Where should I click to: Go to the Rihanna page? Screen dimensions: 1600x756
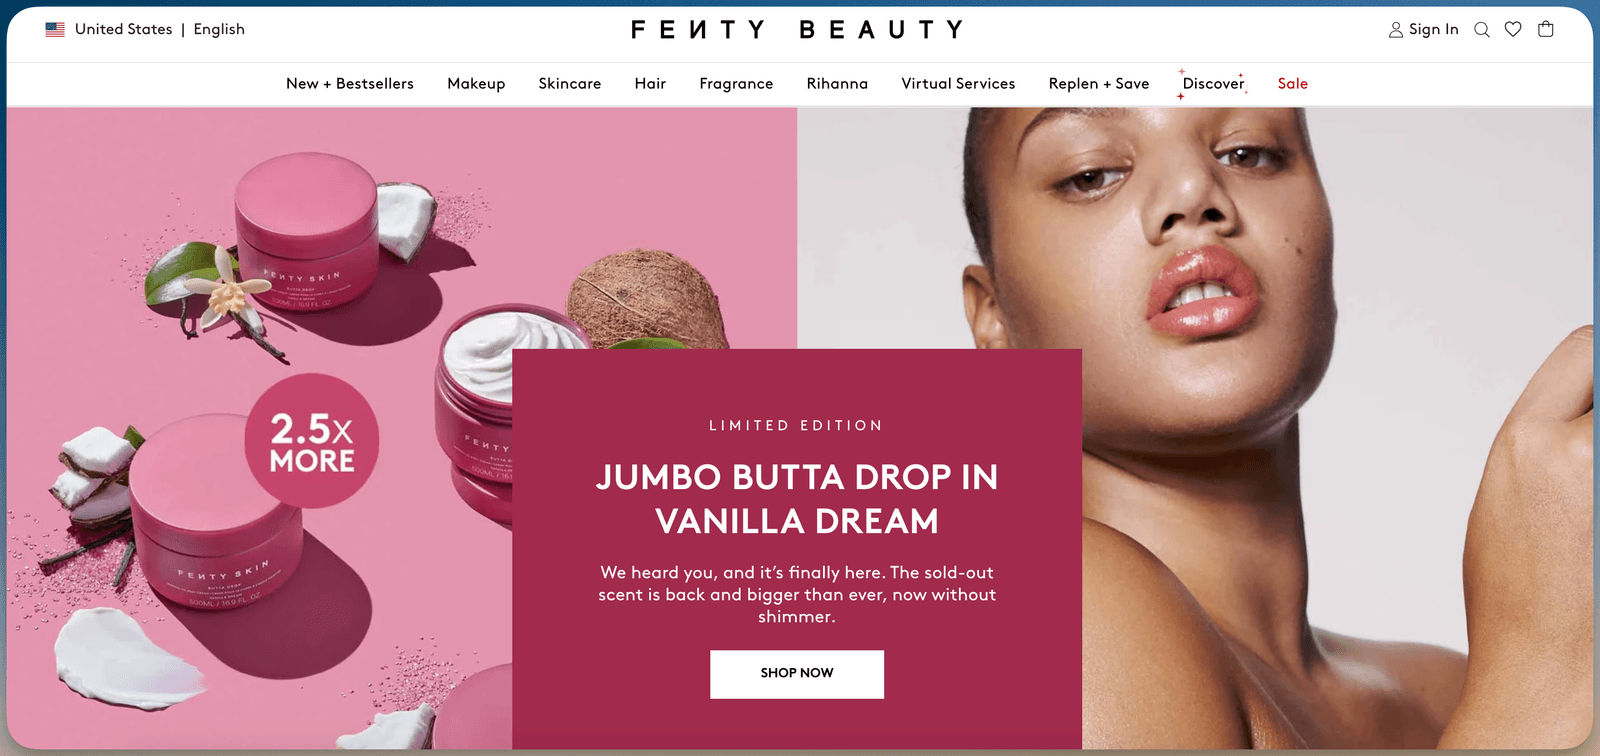[x=837, y=83]
